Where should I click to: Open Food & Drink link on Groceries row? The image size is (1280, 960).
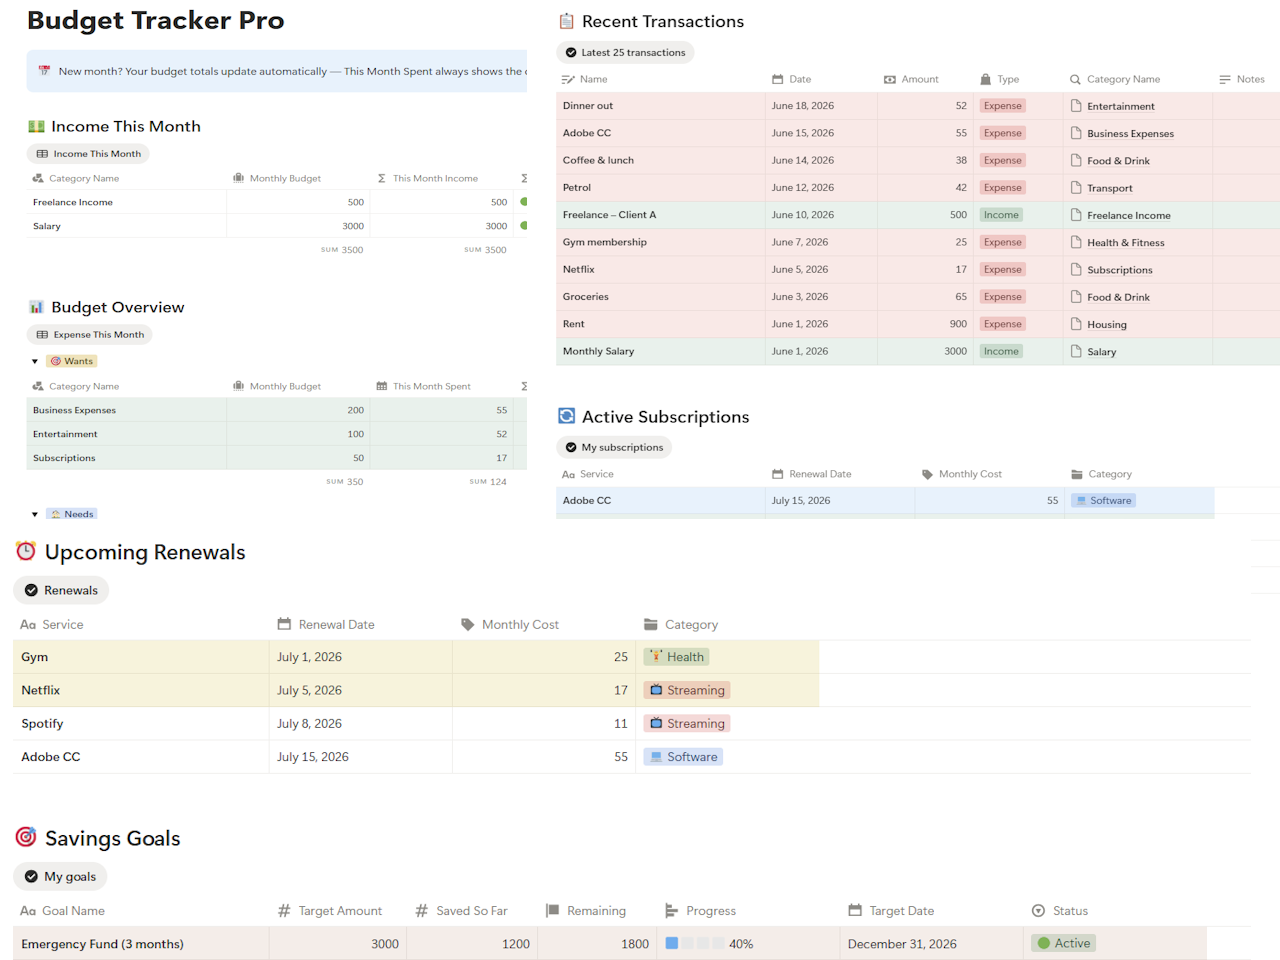[1118, 297]
